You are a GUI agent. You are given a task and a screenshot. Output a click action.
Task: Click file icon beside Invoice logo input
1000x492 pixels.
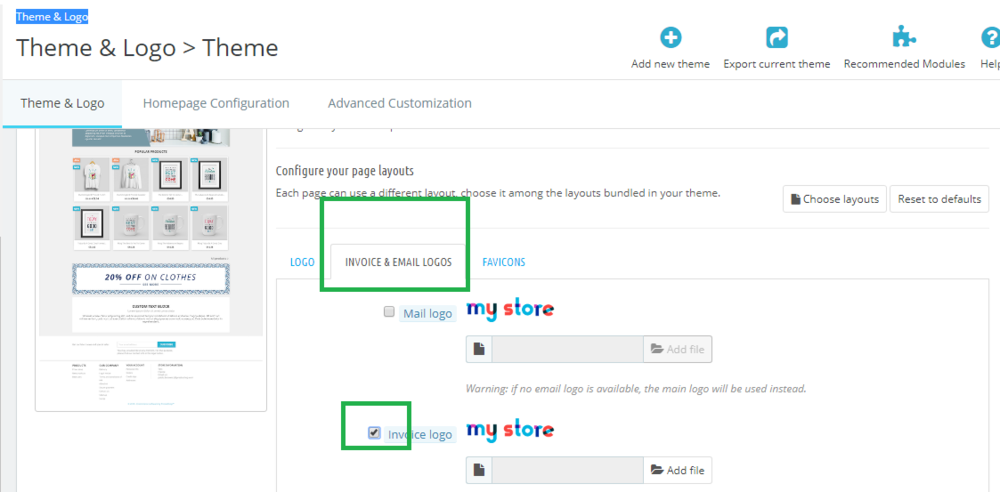(480, 470)
